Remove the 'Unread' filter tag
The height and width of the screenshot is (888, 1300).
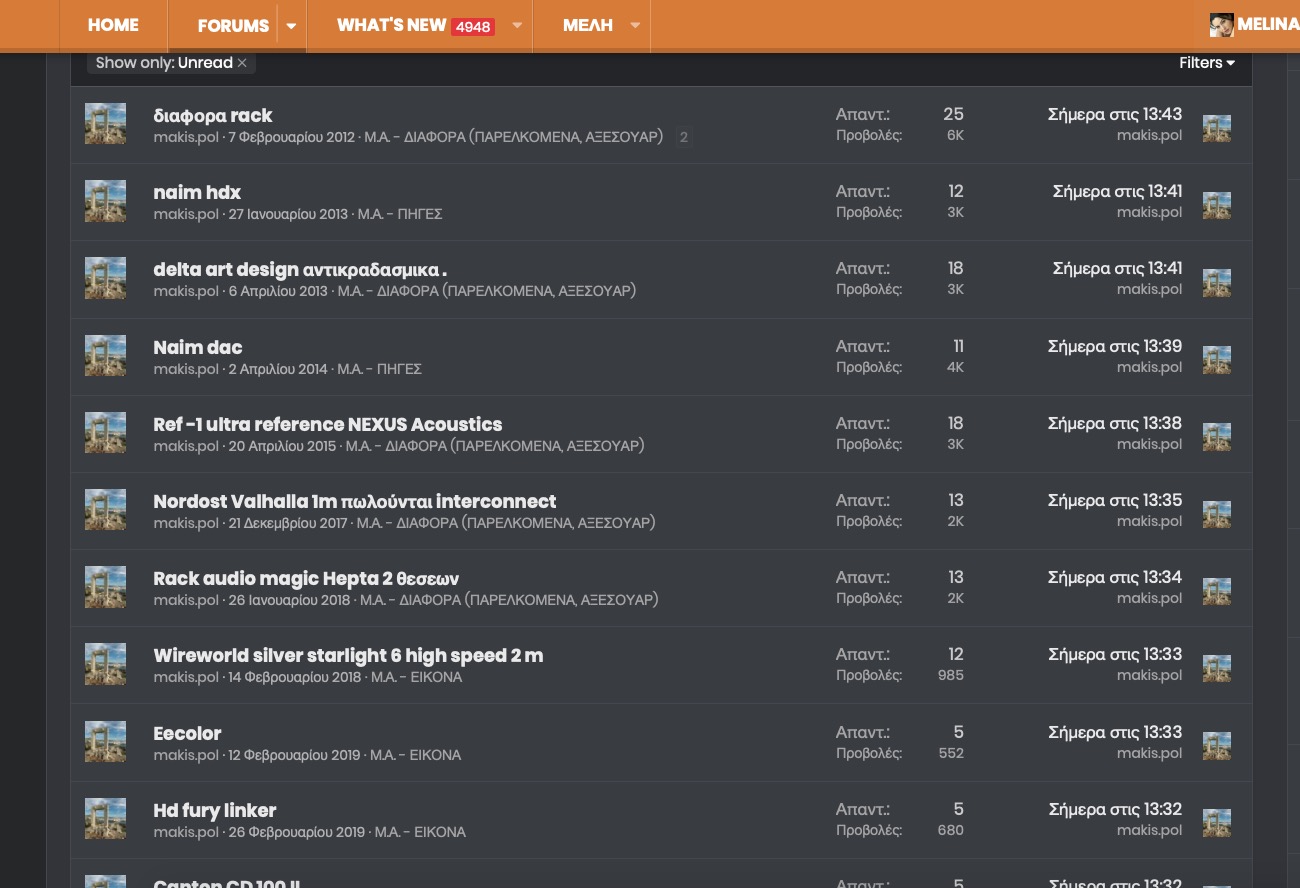[x=242, y=63]
